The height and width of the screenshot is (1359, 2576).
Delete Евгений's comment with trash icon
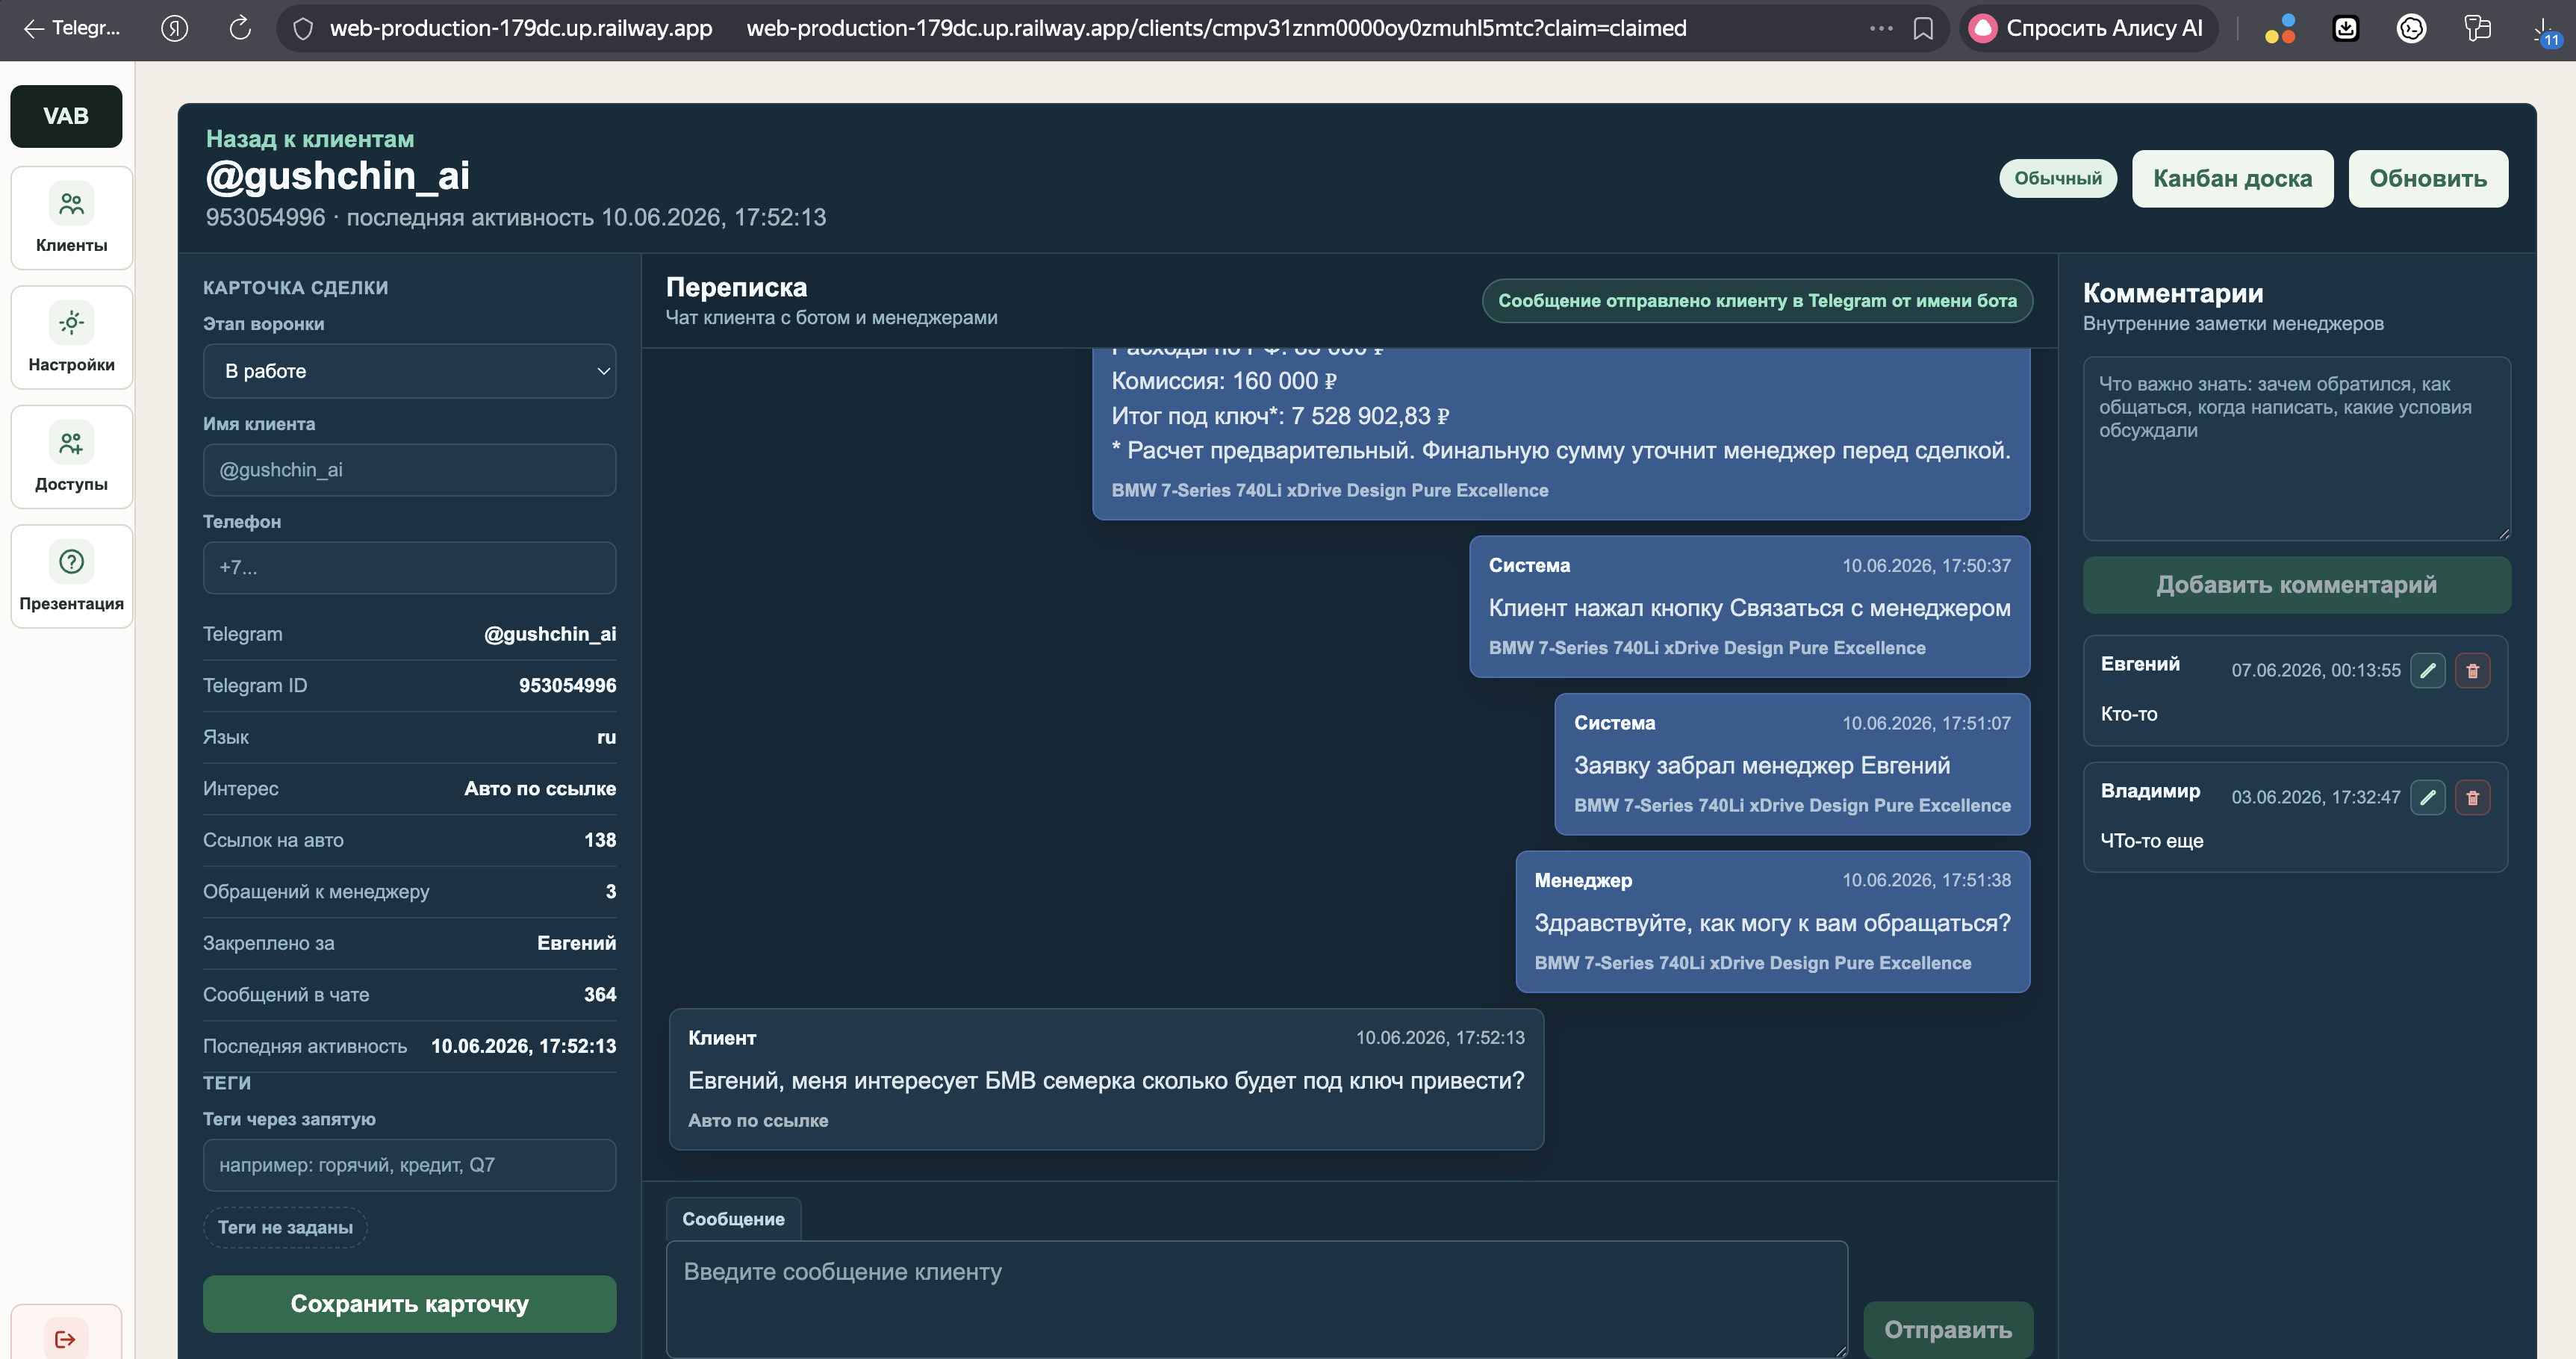tap(2472, 670)
